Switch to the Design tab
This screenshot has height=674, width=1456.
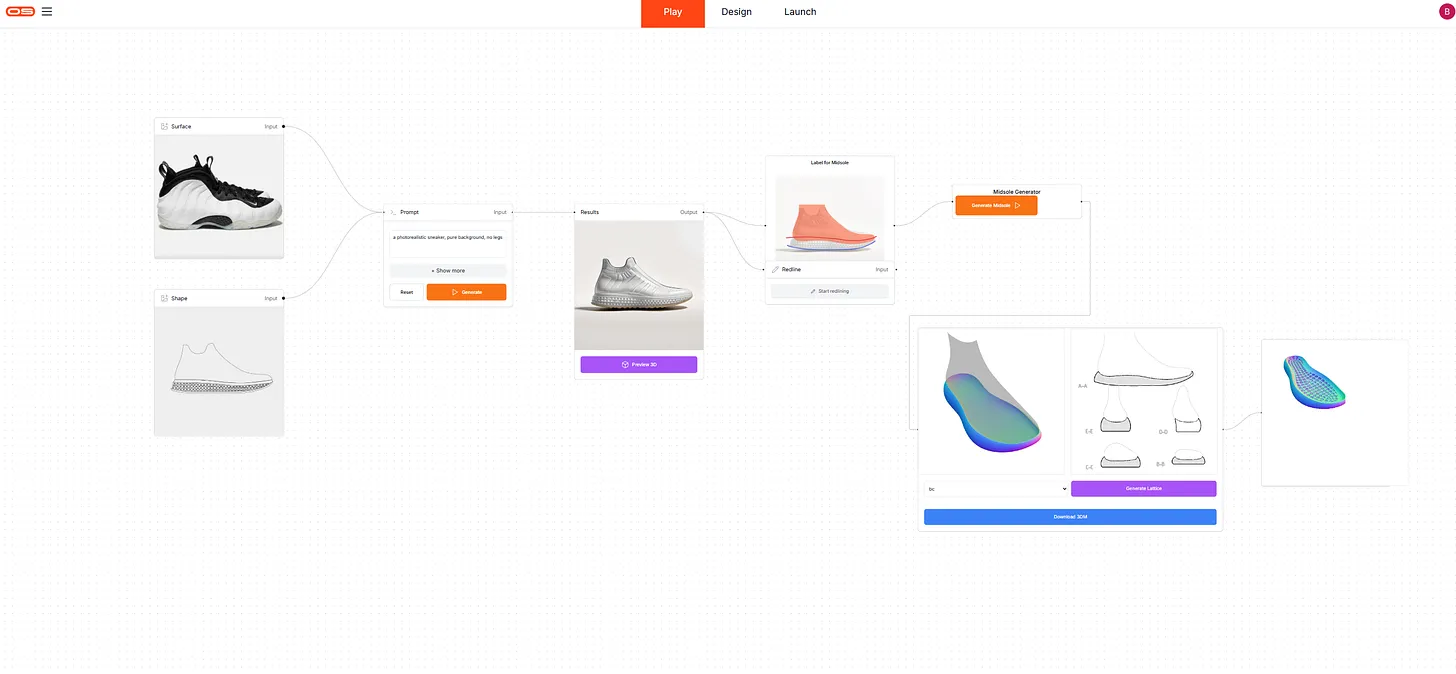click(x=736, y=13)
